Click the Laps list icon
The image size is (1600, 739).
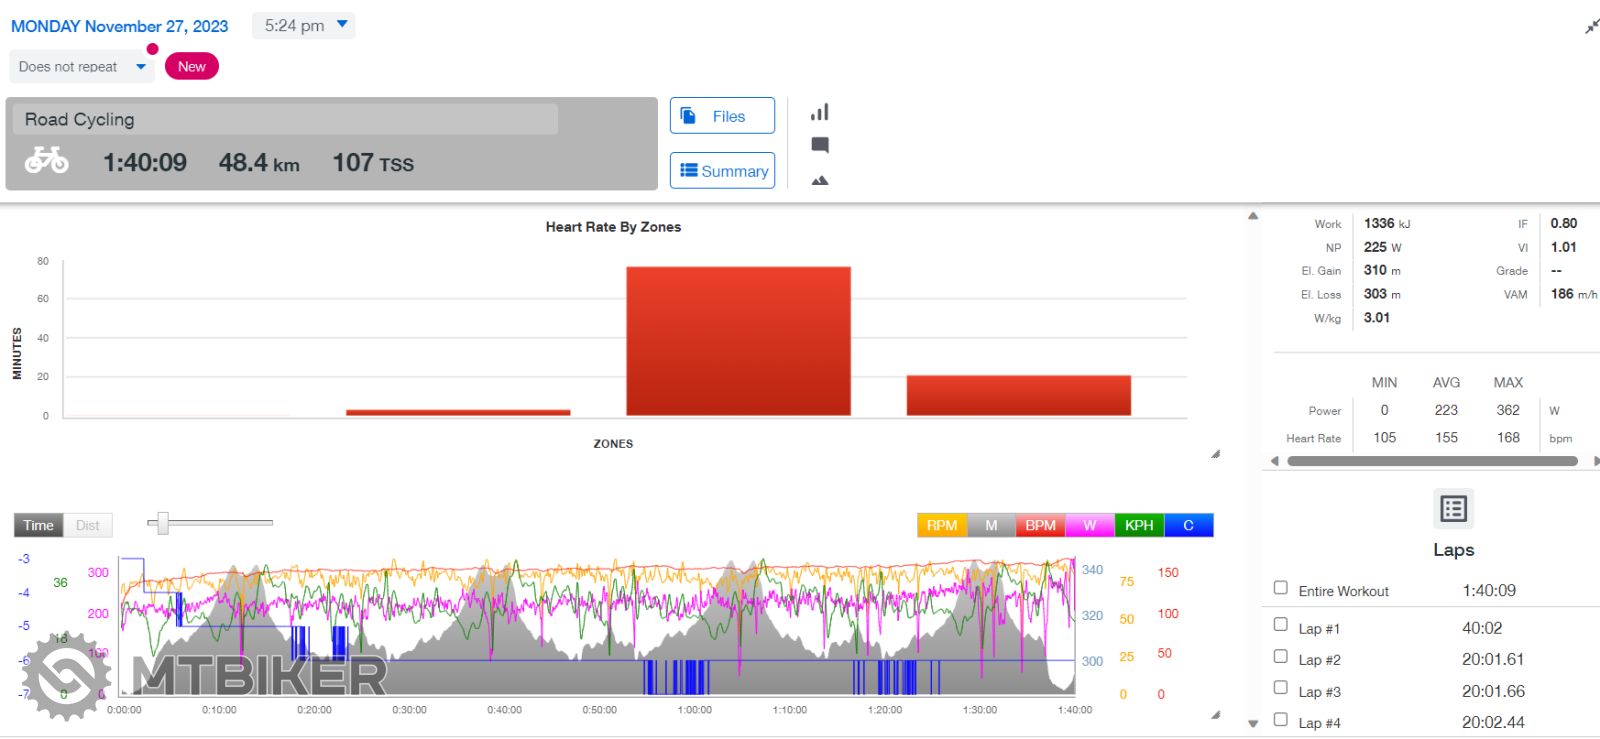pos(1453,509)
